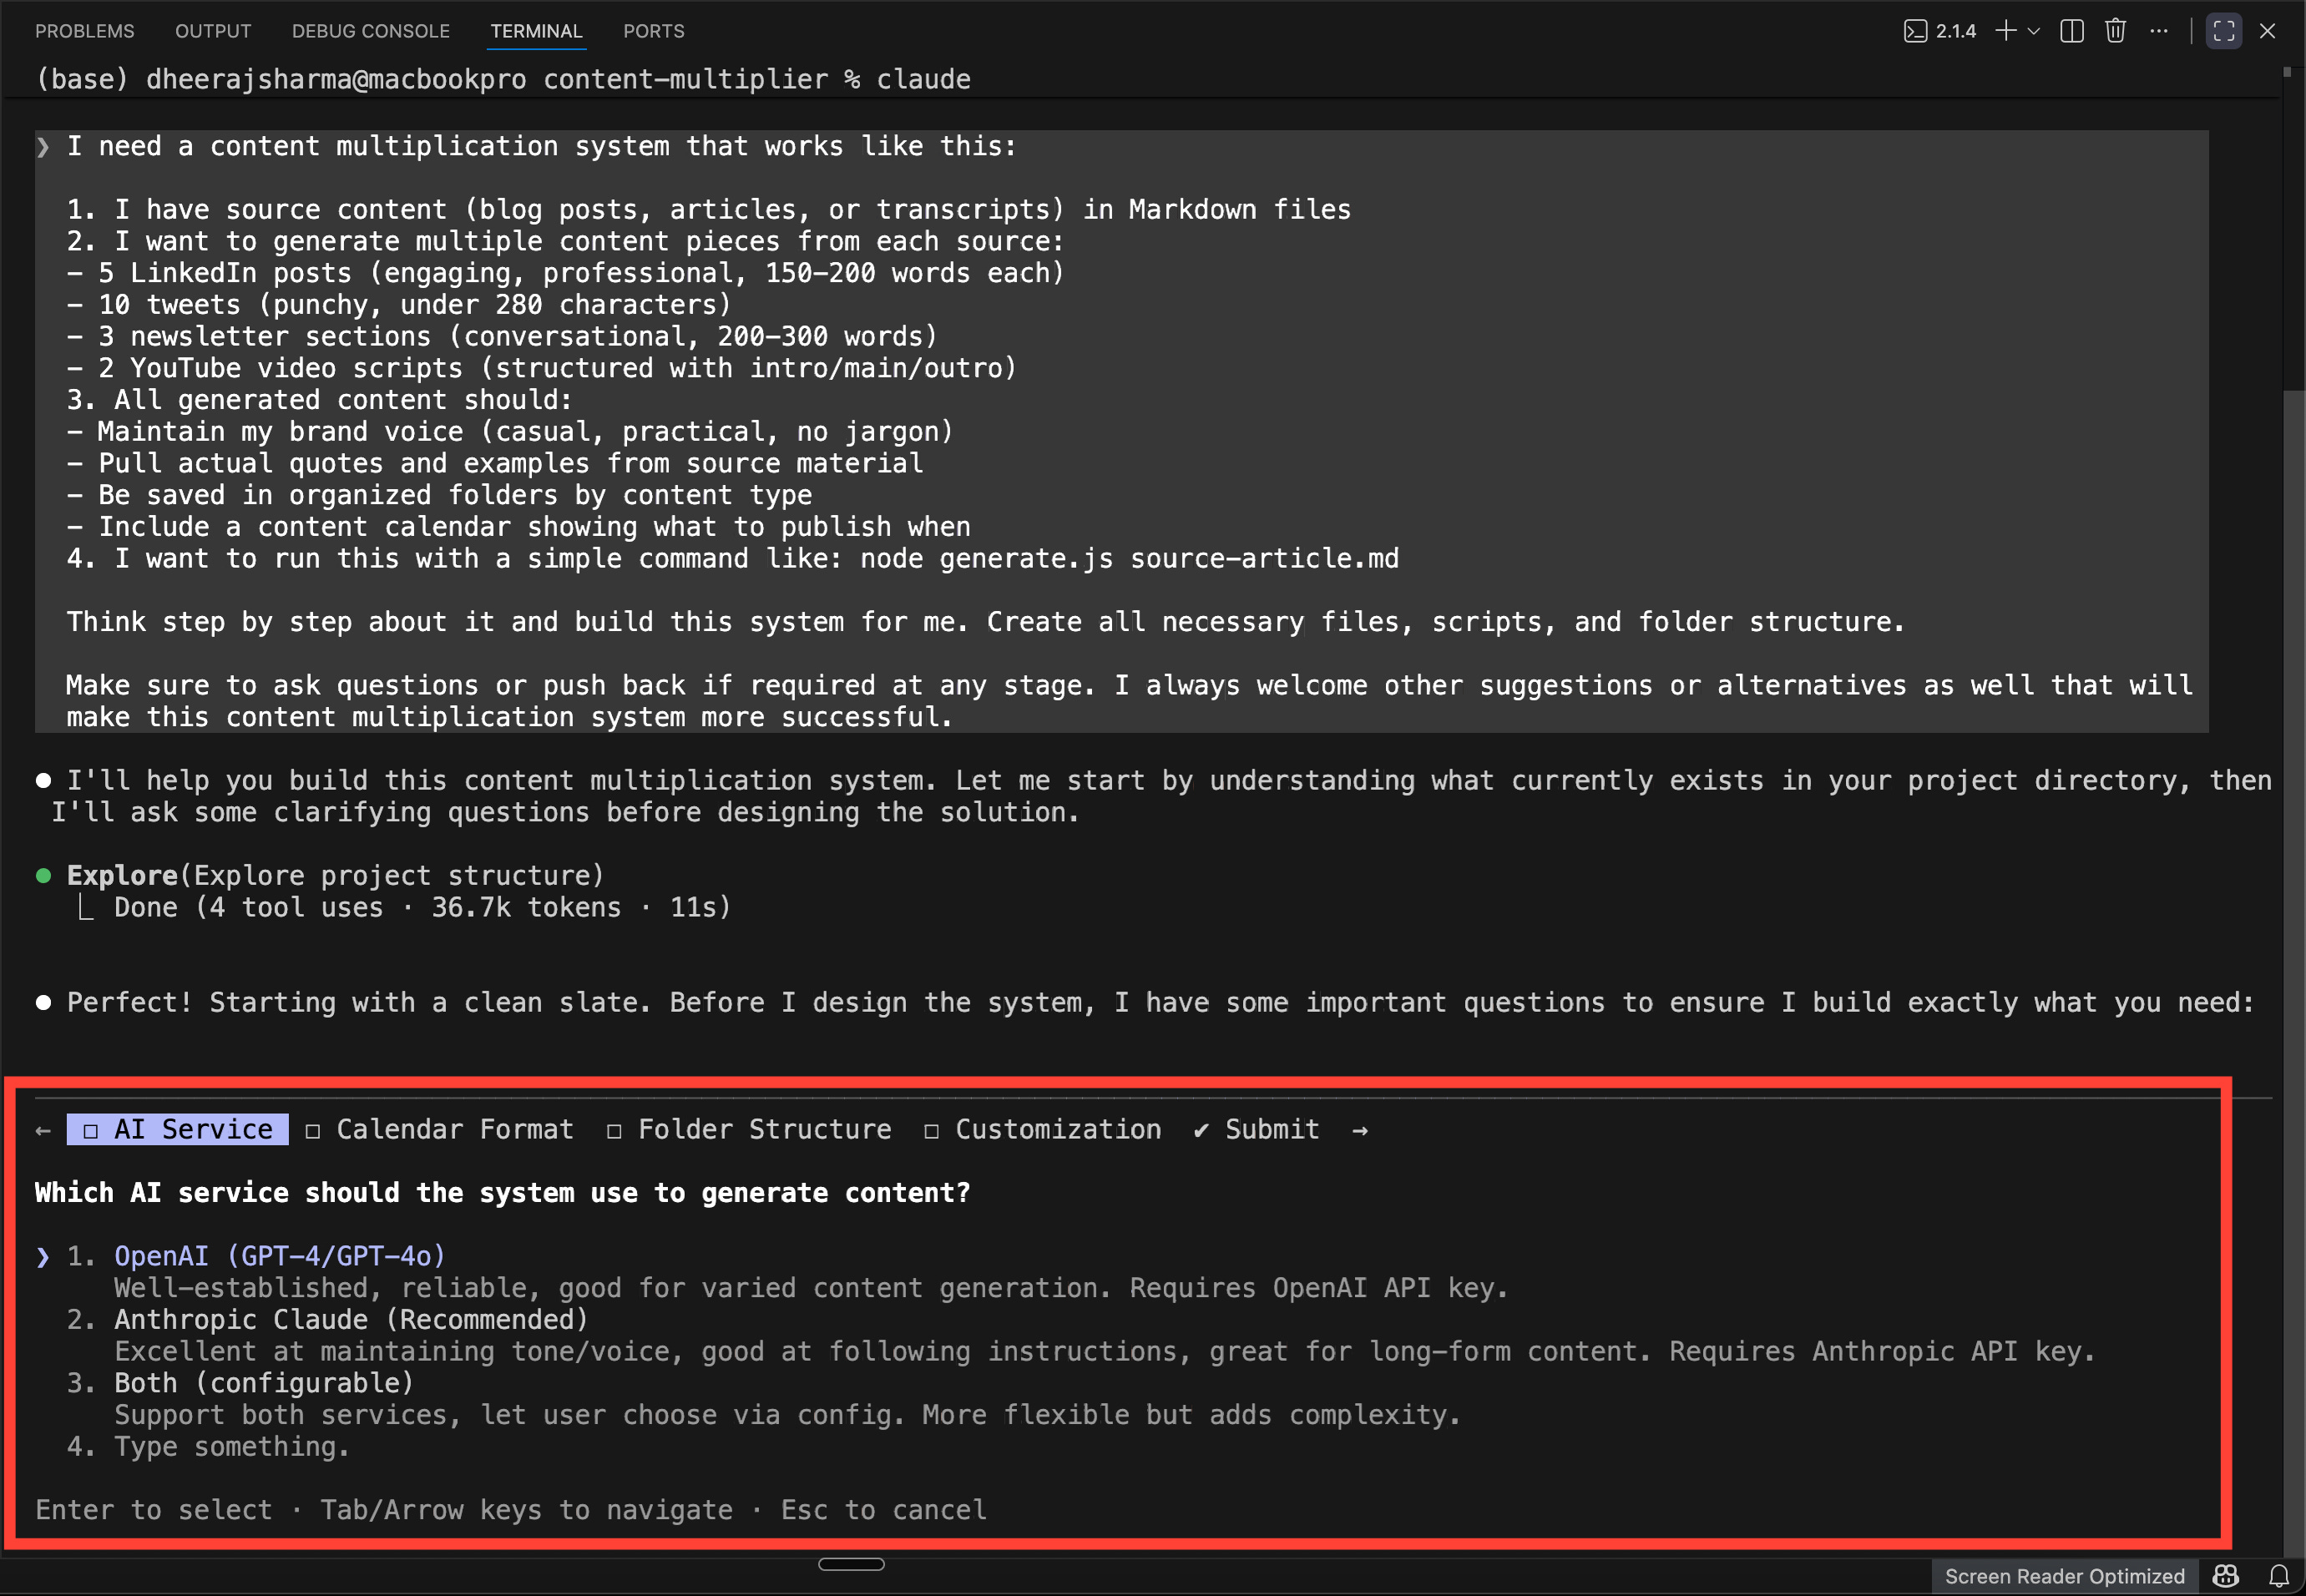Open GitHub Copilot status icon
The width and height of the screenshot is (2306, 1596).
click(2226, 1577)
